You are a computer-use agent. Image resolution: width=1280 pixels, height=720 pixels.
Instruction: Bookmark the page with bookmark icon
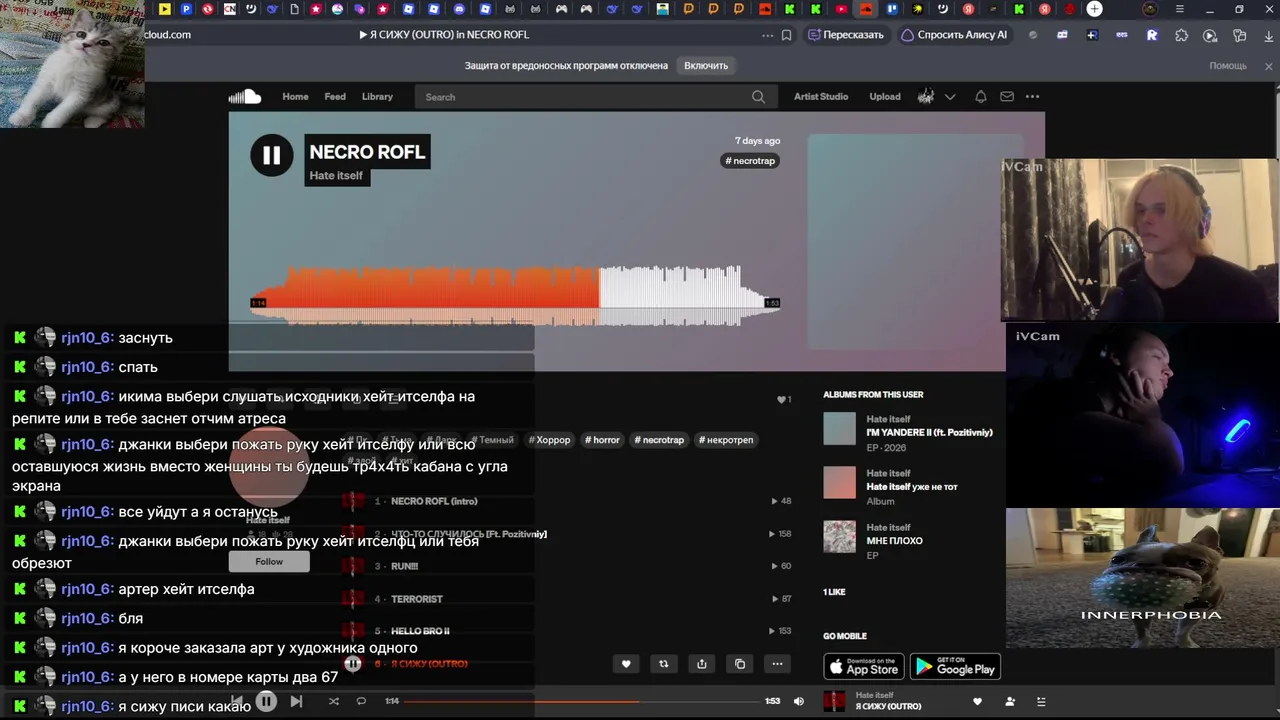point(787,35)
